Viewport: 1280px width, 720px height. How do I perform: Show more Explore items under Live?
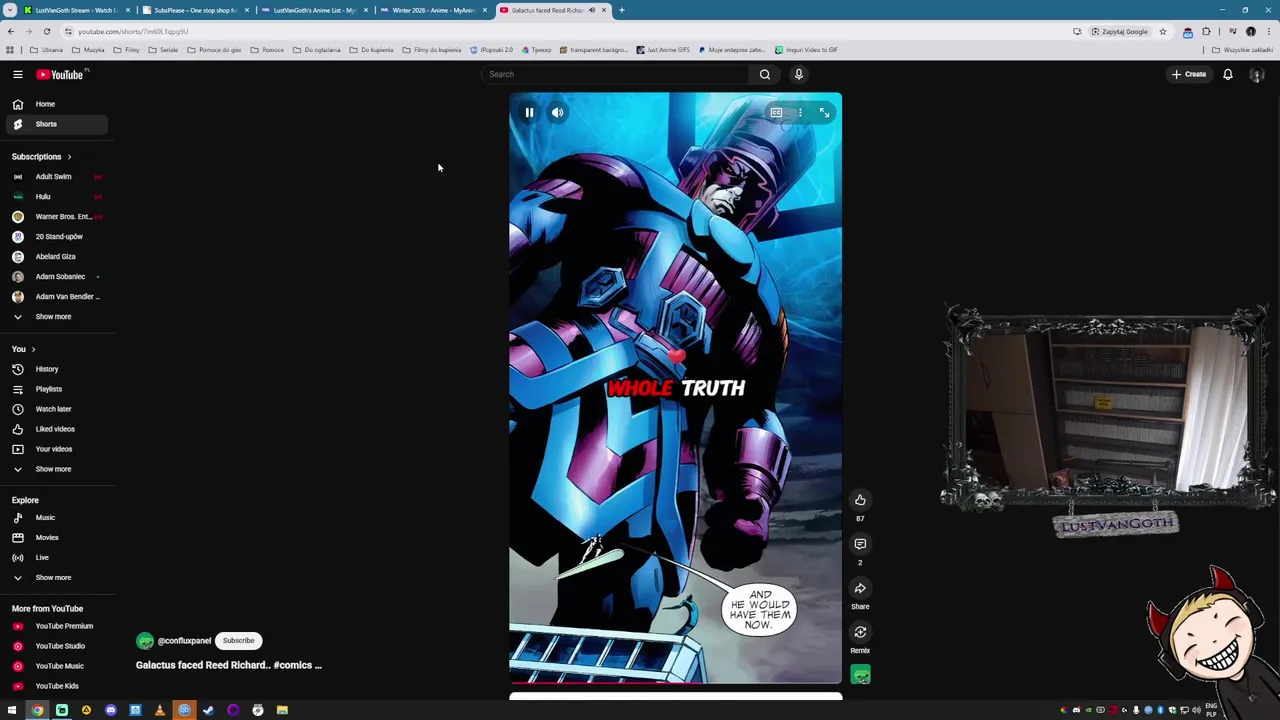[x=56, y=578]
